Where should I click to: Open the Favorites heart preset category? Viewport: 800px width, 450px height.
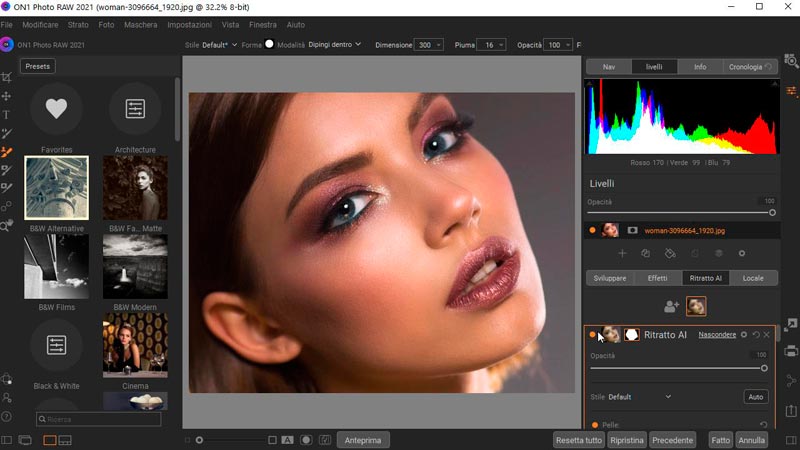click(x=56, y=108)
